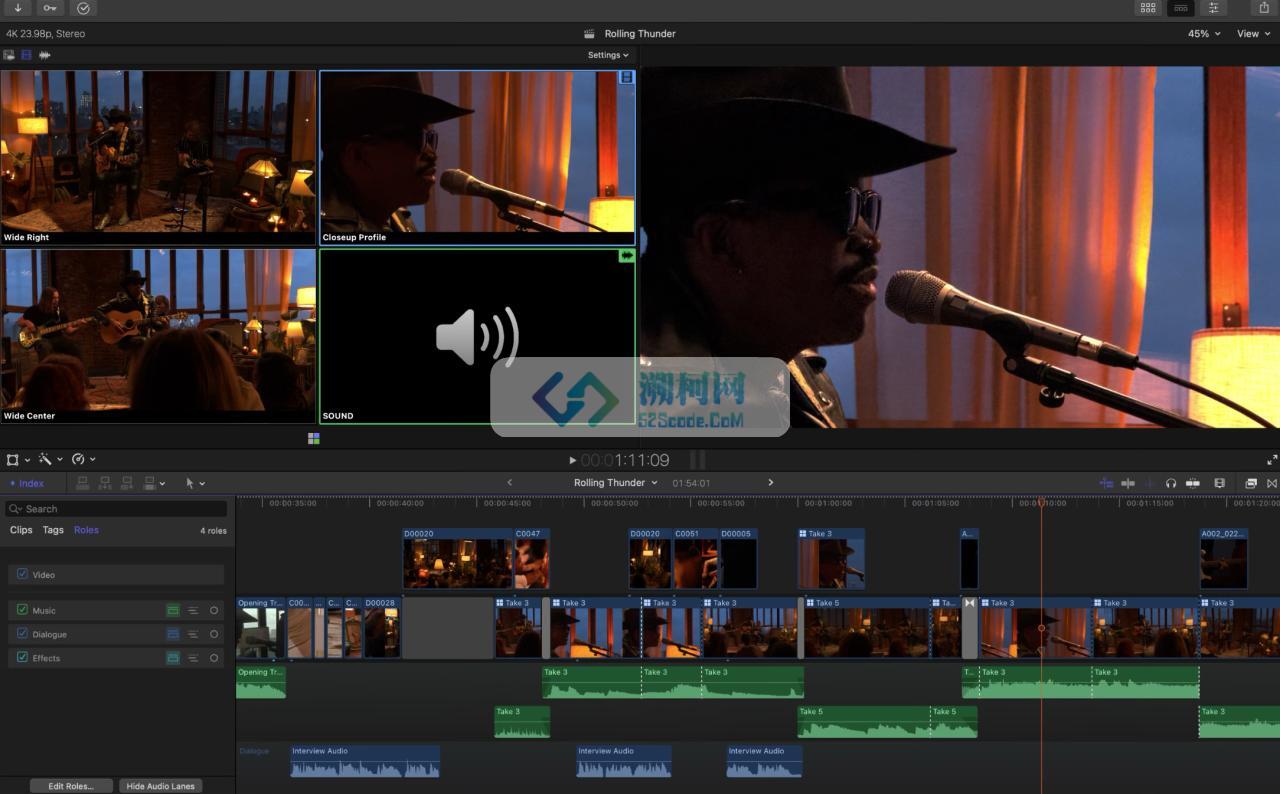The image size is (1280, 794).
Task: Enter full-screen viewer with expand arrows icon
Action: tap(1272, 460)
